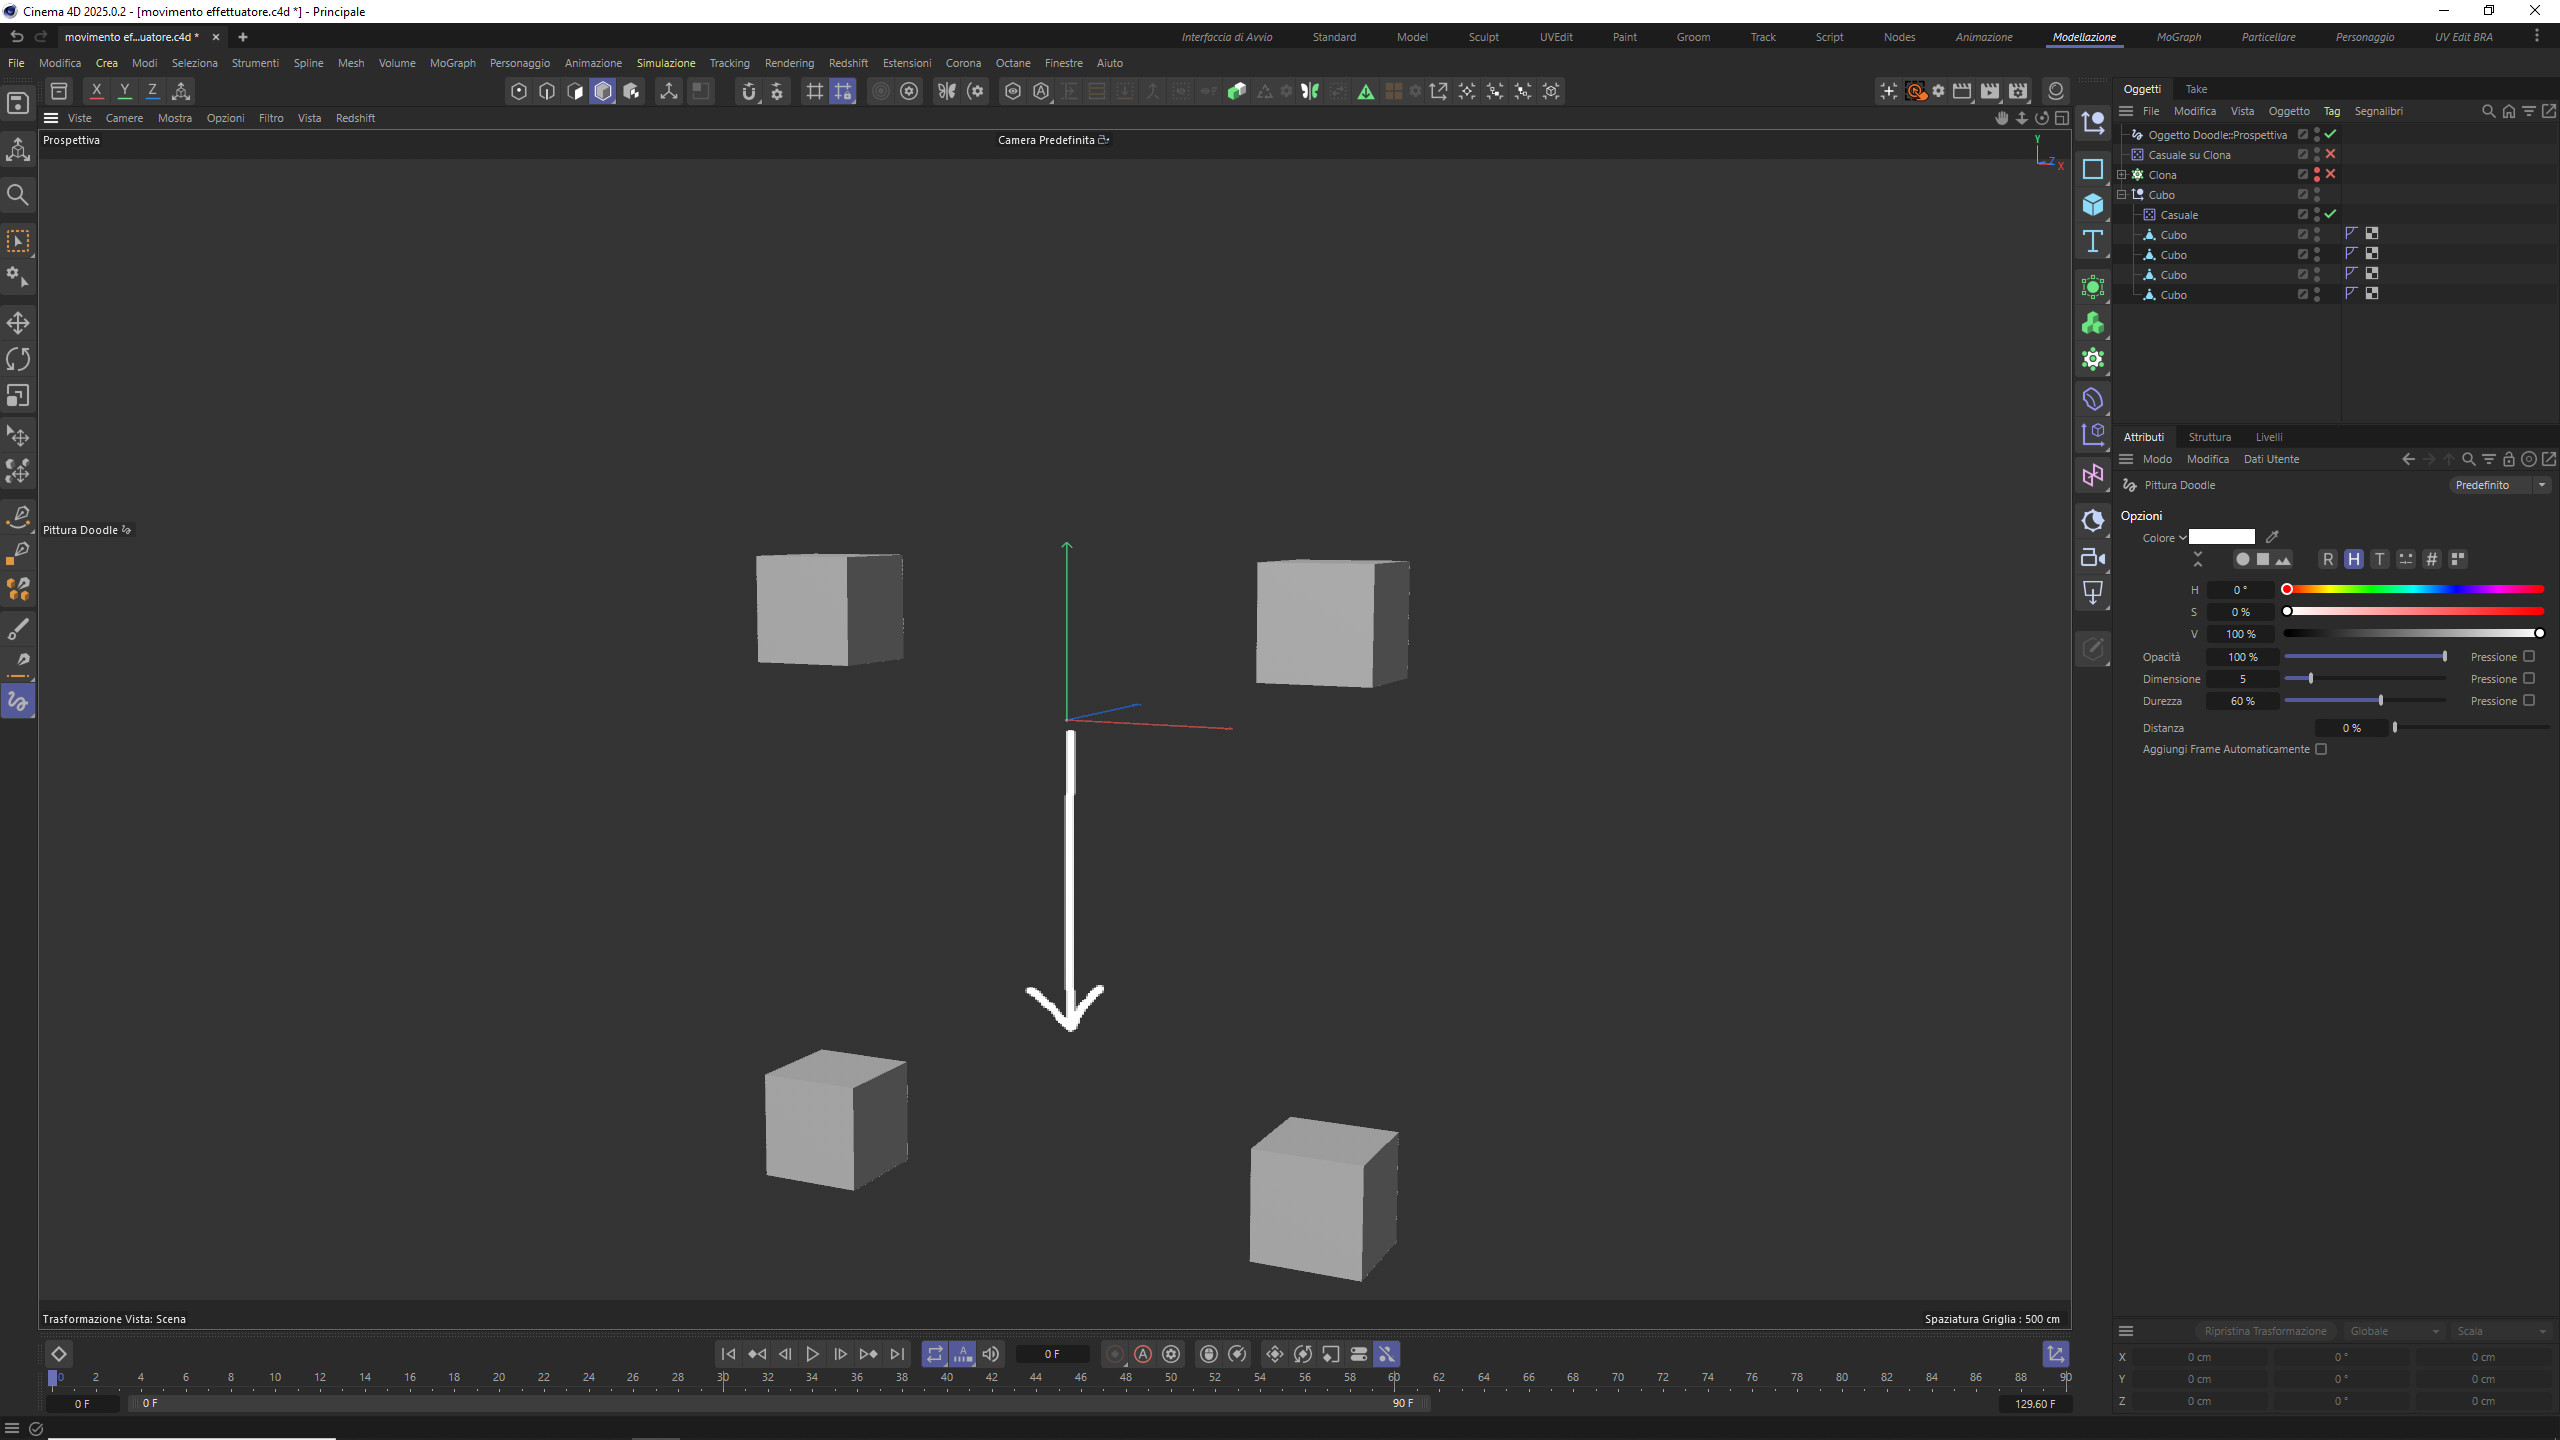The width and height of the screenshot is (2560, 1440).
Task: Enable Aggiungi Frame Automaticamente checkbox
Action: [2321, 749]
